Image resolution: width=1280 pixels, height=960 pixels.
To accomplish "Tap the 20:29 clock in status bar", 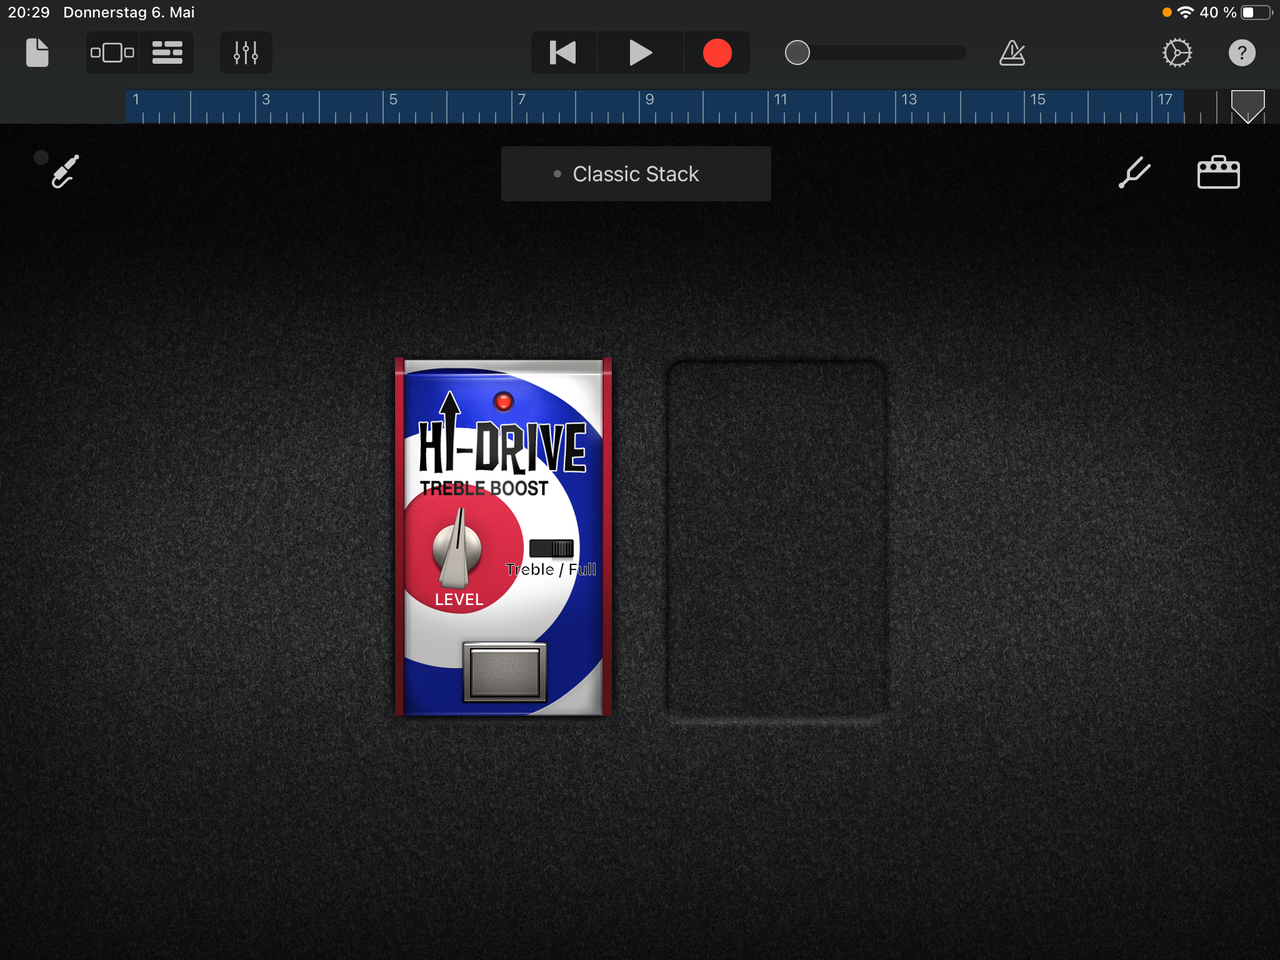I will [29, 12].
